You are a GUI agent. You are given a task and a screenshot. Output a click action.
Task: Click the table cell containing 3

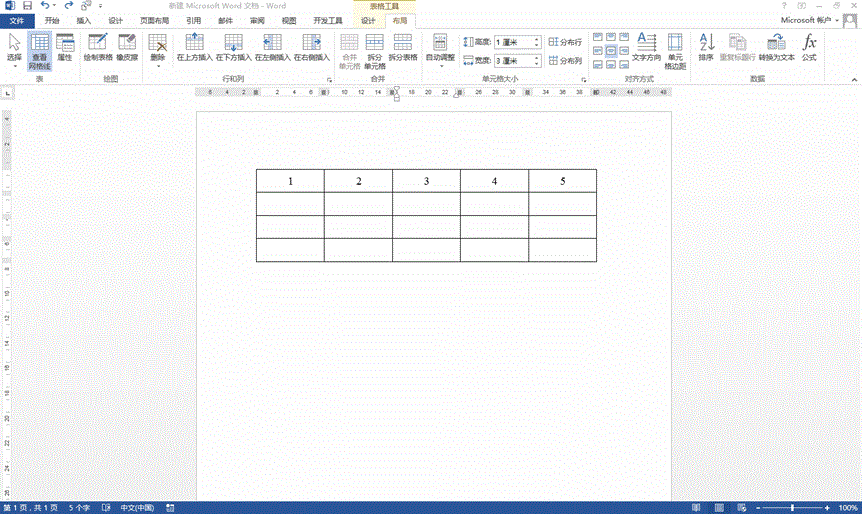click(426, 181)
